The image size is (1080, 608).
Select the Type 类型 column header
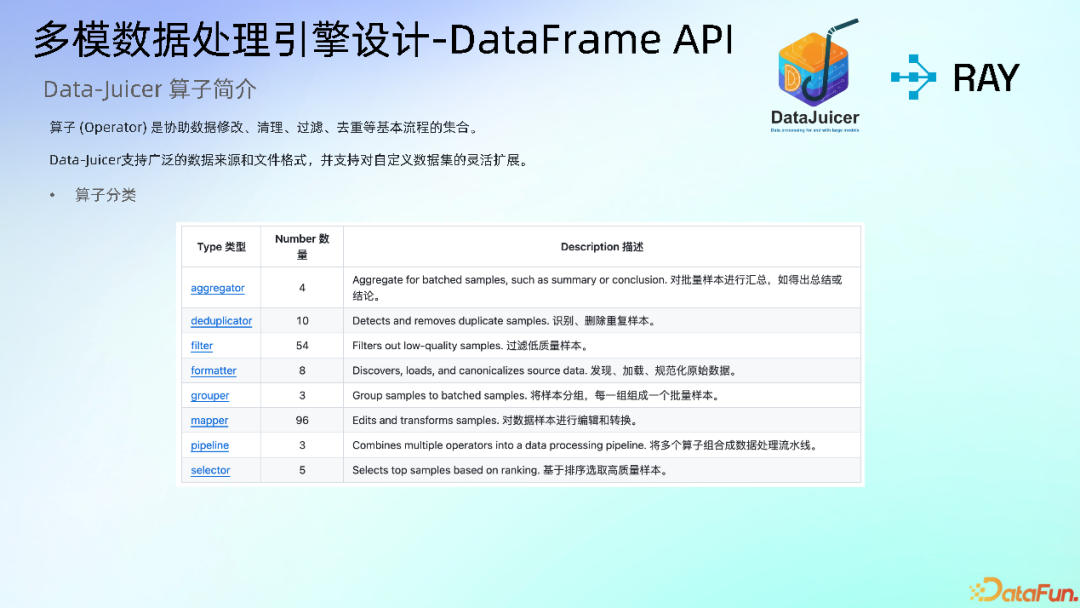click(220, 246)
